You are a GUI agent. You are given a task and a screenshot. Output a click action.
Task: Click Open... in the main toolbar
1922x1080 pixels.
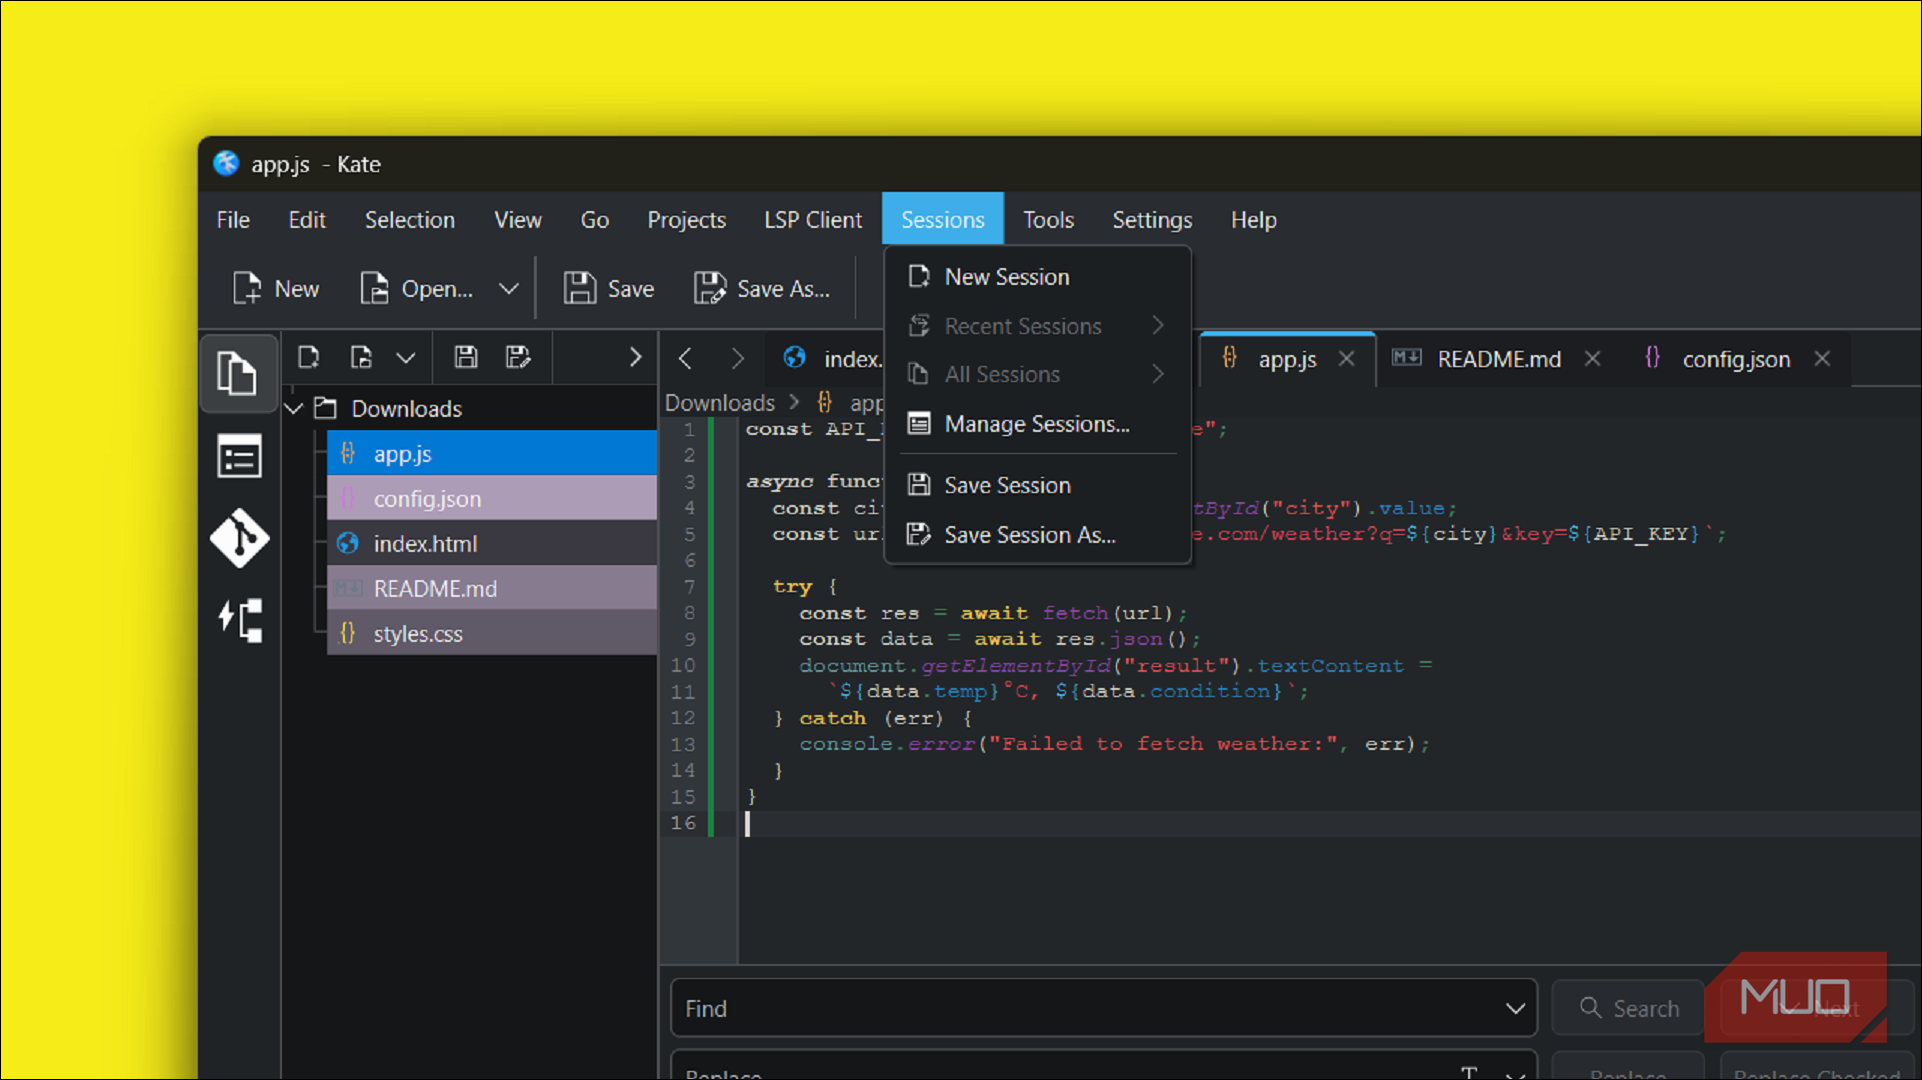click(x=416, y=289)
